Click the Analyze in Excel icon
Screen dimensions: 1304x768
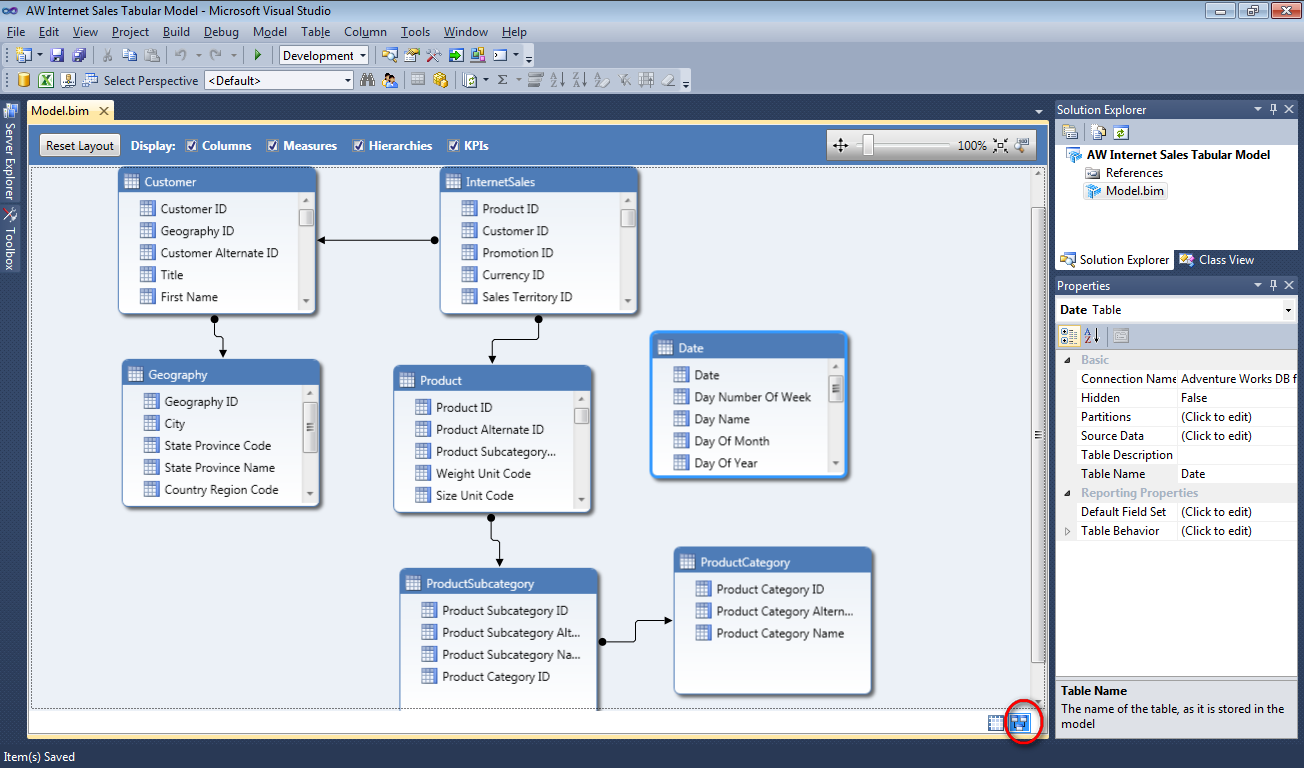tap(46, 80)
